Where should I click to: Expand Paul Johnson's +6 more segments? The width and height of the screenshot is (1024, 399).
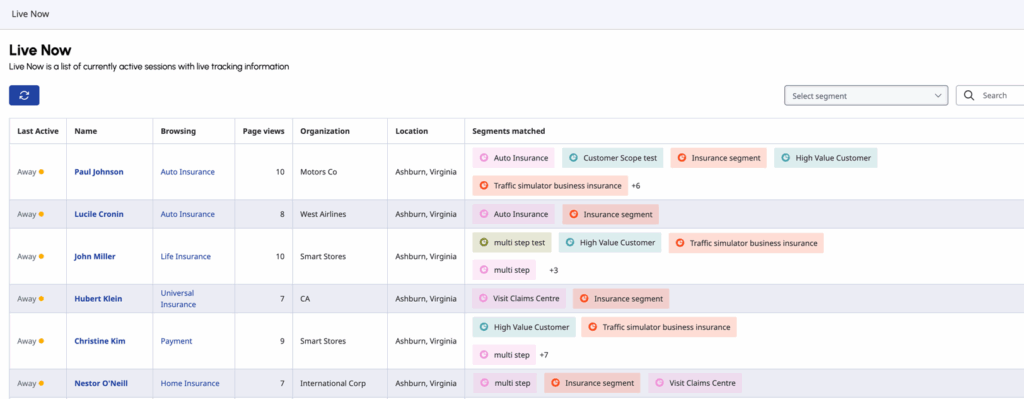pos(635,185)
